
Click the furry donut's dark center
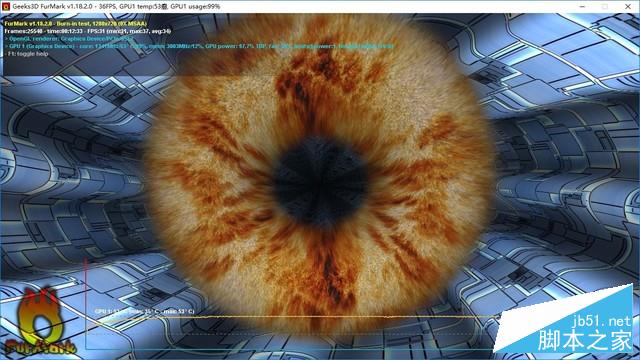[320, 182]
